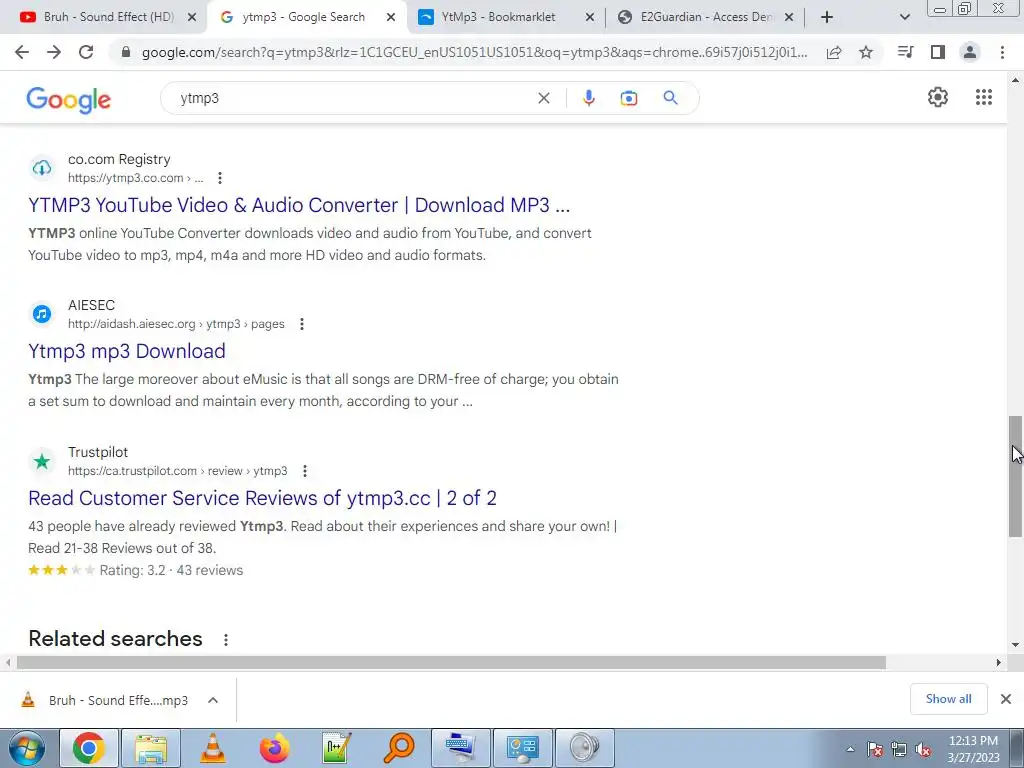Viewport: 1024px width, 768px height.
Task: Submit search with magnifying glass icon
Action: tap(671, 98)
